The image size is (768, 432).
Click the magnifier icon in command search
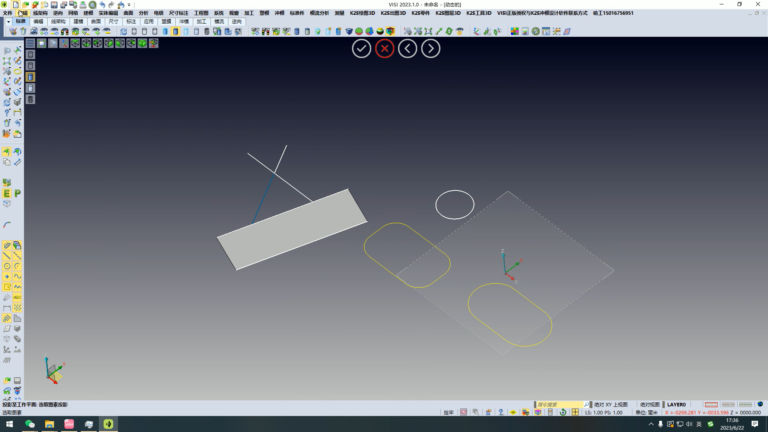point(586,405)
